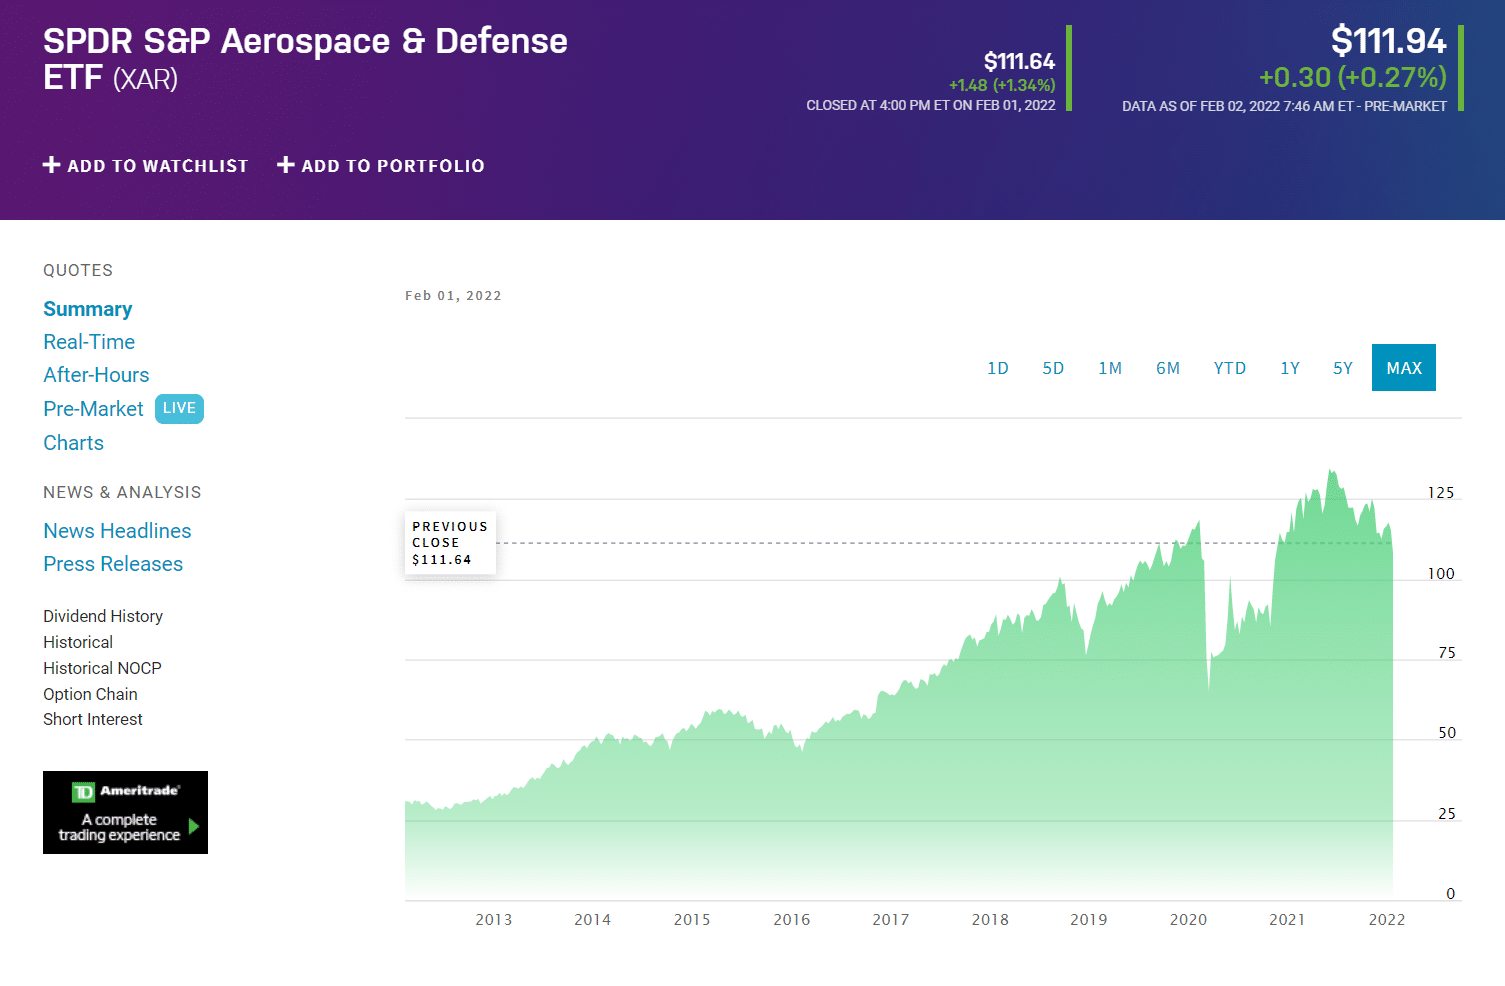Select the 5Y timeframe
Screen dimensions: 1505x986
tap(1342, 367)
